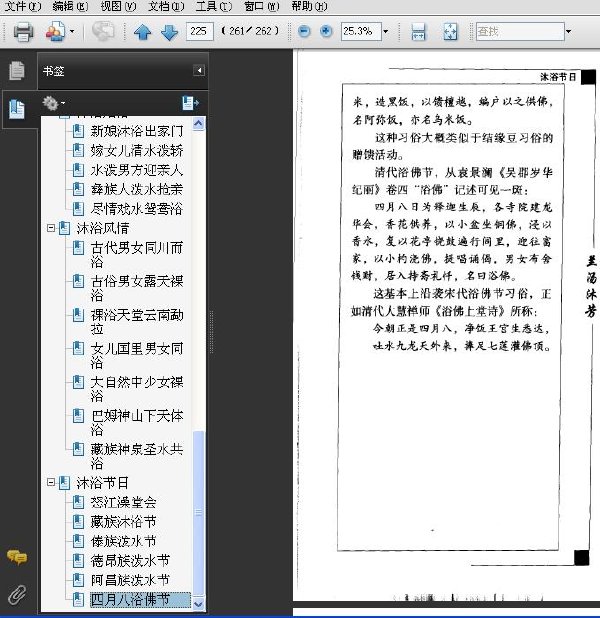Image resolution: width=600 pixels, height=618 pixels.
Task: Open bookmark options gear menu
Action: [x=54, y=103]
